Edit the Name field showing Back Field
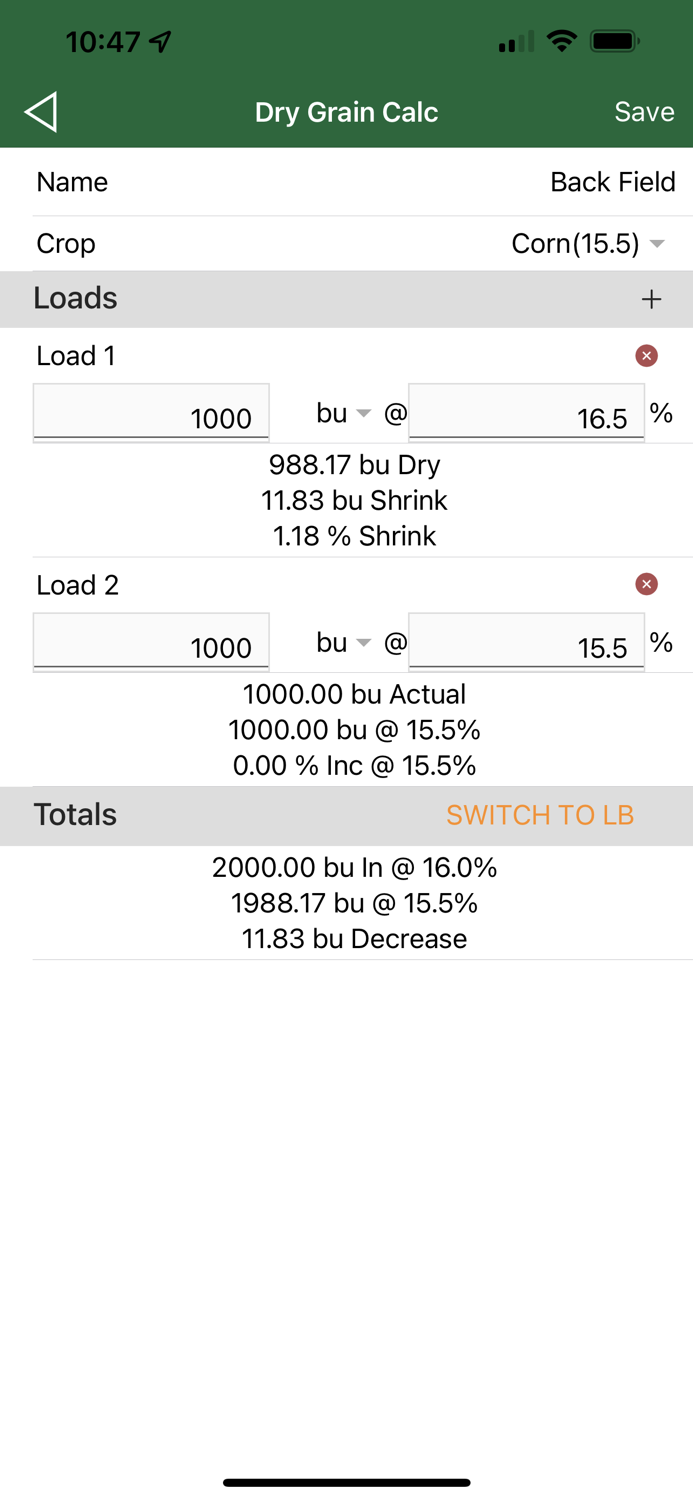Screen dimensions: 693x1500 (x=613, y=182)
